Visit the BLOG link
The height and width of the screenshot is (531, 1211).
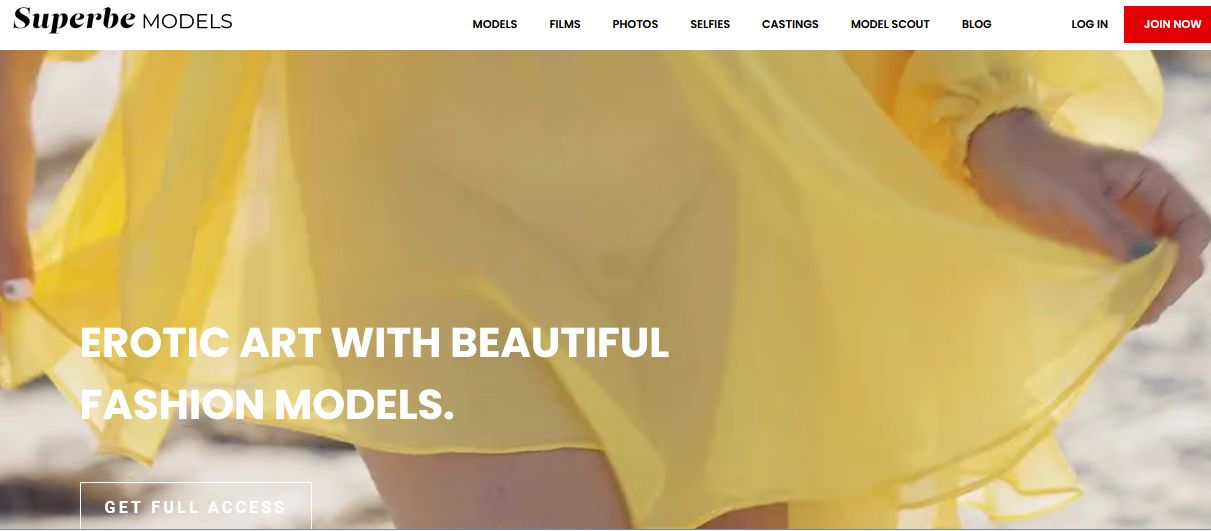coord(976,24)
